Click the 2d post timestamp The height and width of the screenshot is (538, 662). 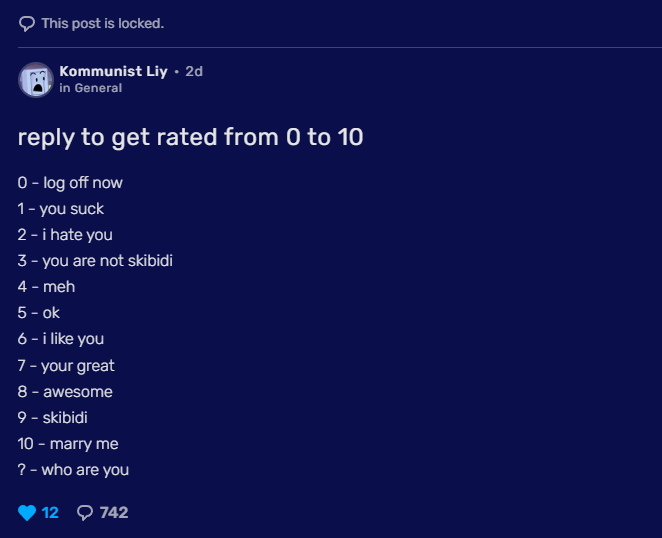click(194, 71)
